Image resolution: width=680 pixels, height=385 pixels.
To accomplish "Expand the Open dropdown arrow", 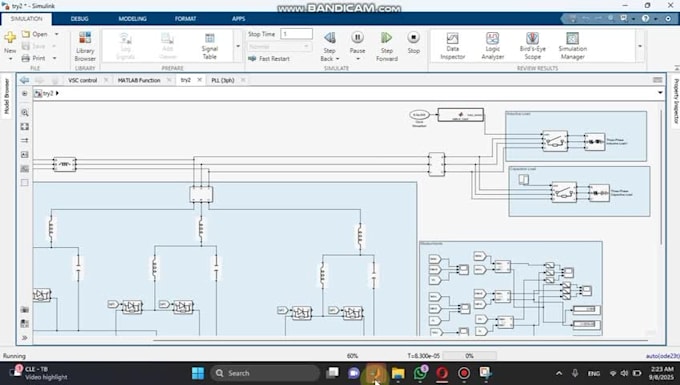I will tap(56, 34).
